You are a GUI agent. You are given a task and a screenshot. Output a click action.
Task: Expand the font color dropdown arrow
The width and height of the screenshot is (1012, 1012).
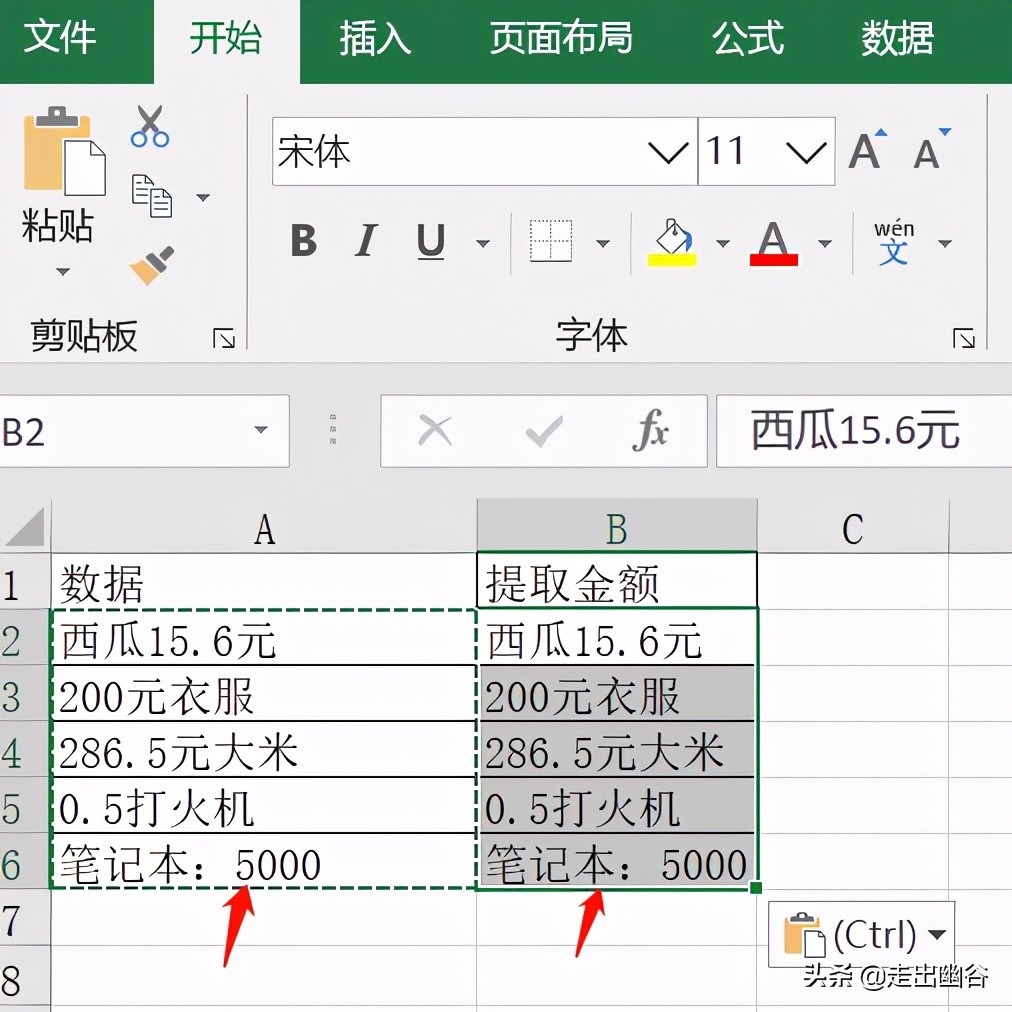click(x=825, y=243)
